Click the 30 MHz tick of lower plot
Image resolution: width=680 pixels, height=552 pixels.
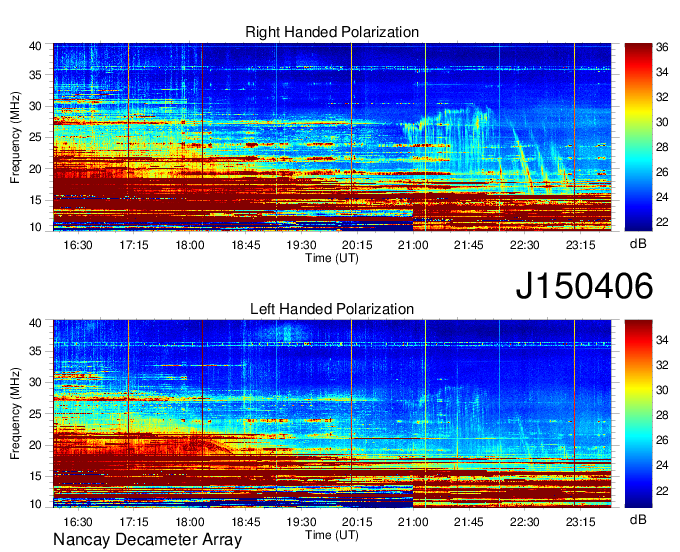(x=35, y=382)
